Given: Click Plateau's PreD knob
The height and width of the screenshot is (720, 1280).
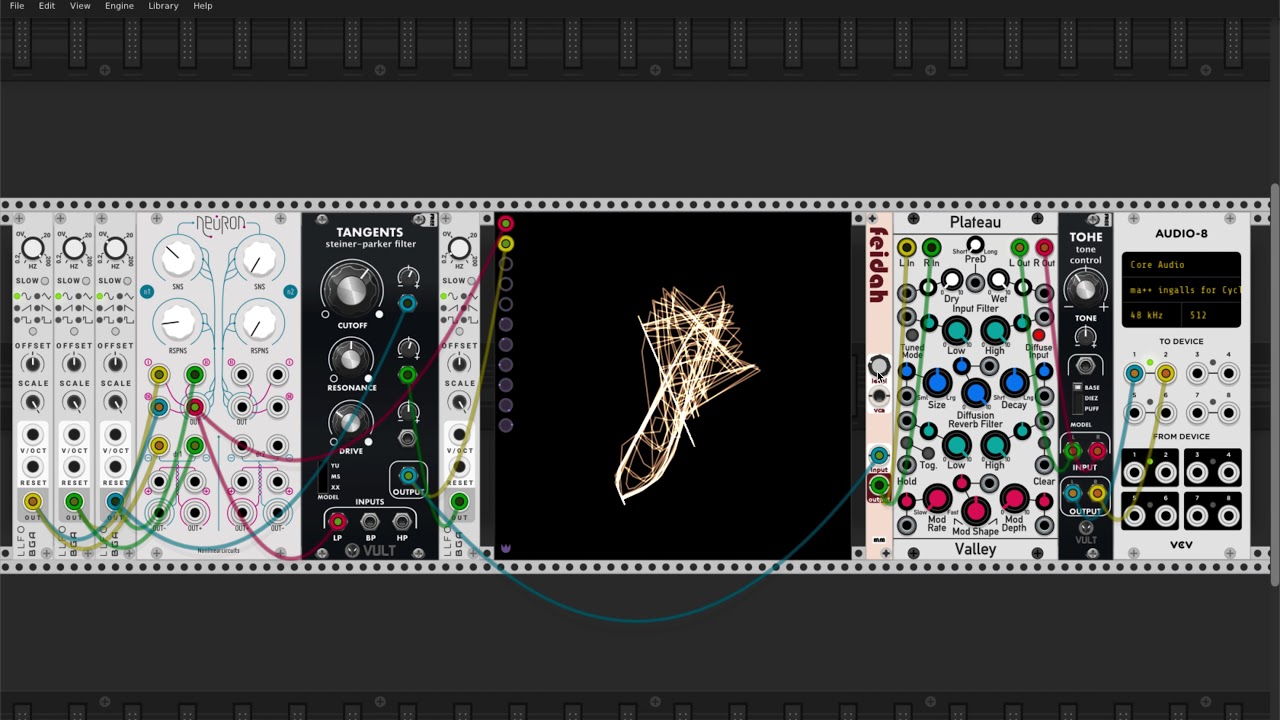Looking at the screenshot, I should coord(975,245).
